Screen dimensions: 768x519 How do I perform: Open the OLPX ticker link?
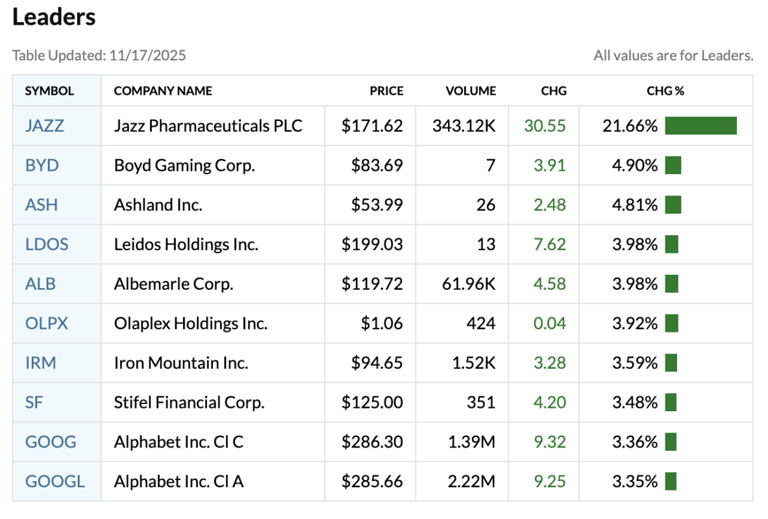click(x=47, y=323)
